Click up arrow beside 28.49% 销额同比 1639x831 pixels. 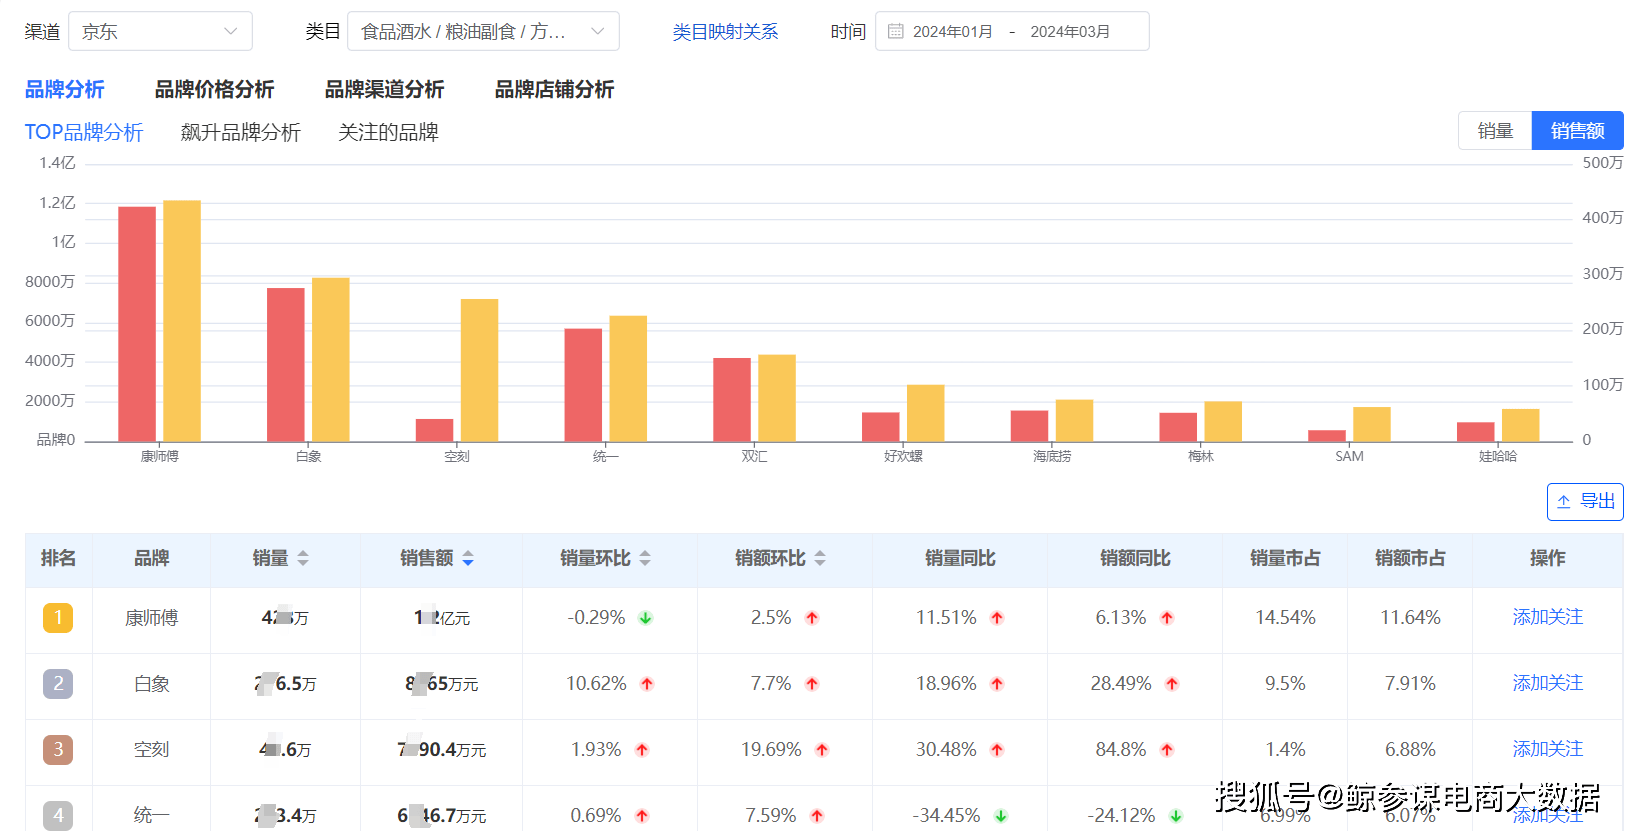pos(1172,684)
